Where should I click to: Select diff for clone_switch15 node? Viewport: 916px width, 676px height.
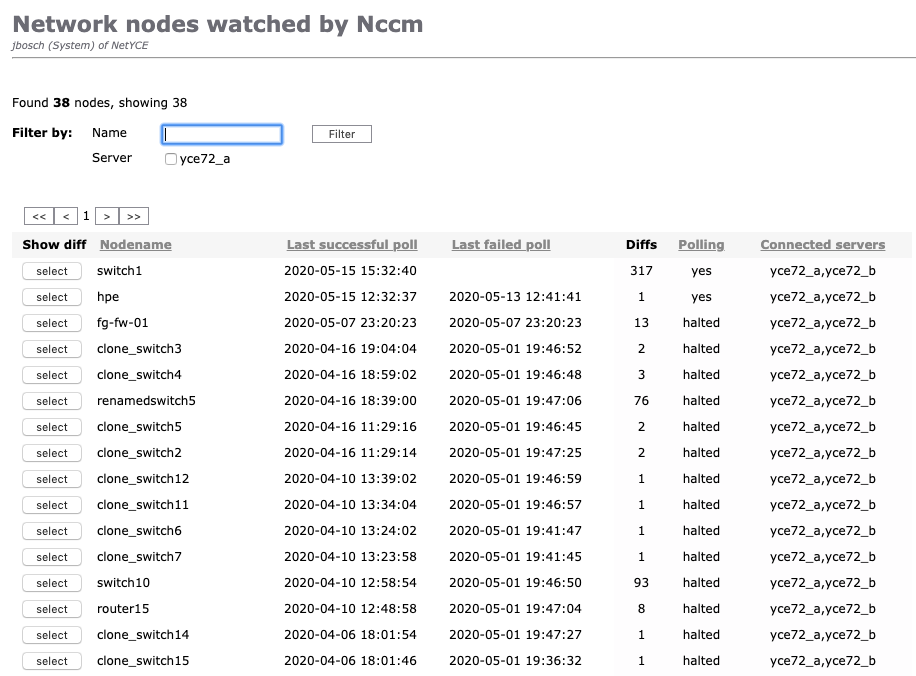point(52,661)
